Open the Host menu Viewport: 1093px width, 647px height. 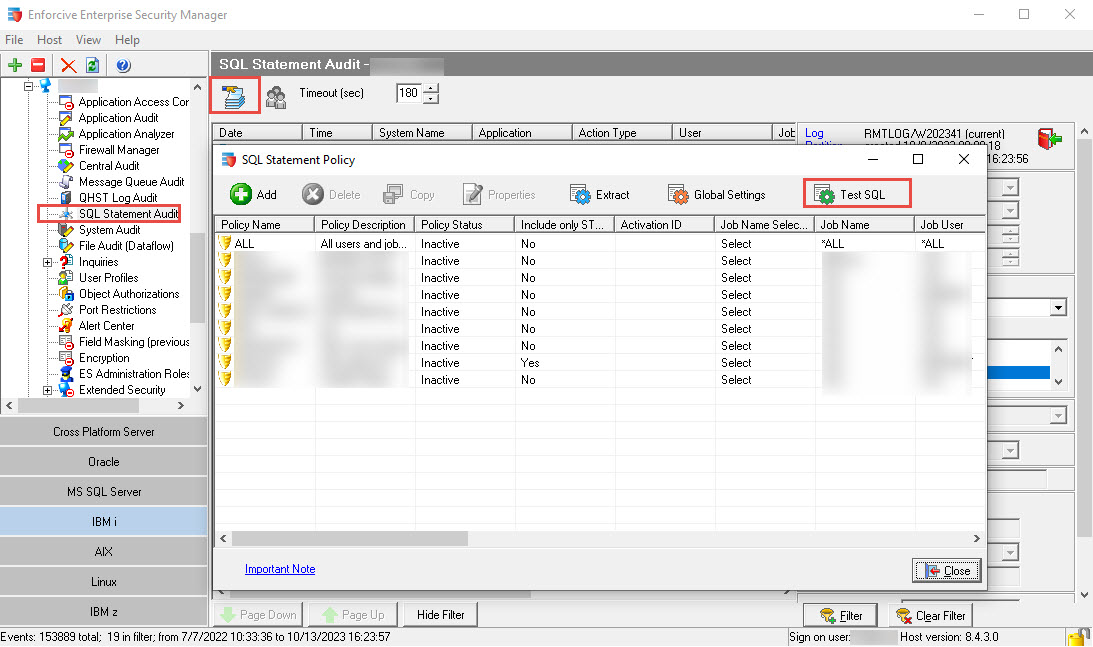(x=48, y=39)
